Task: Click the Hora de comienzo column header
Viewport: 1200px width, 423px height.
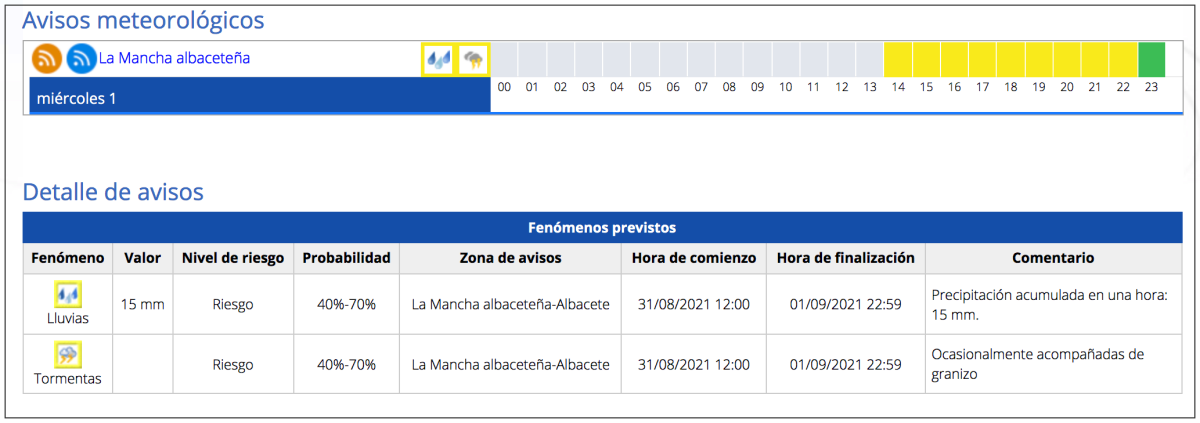Action: 694,258
